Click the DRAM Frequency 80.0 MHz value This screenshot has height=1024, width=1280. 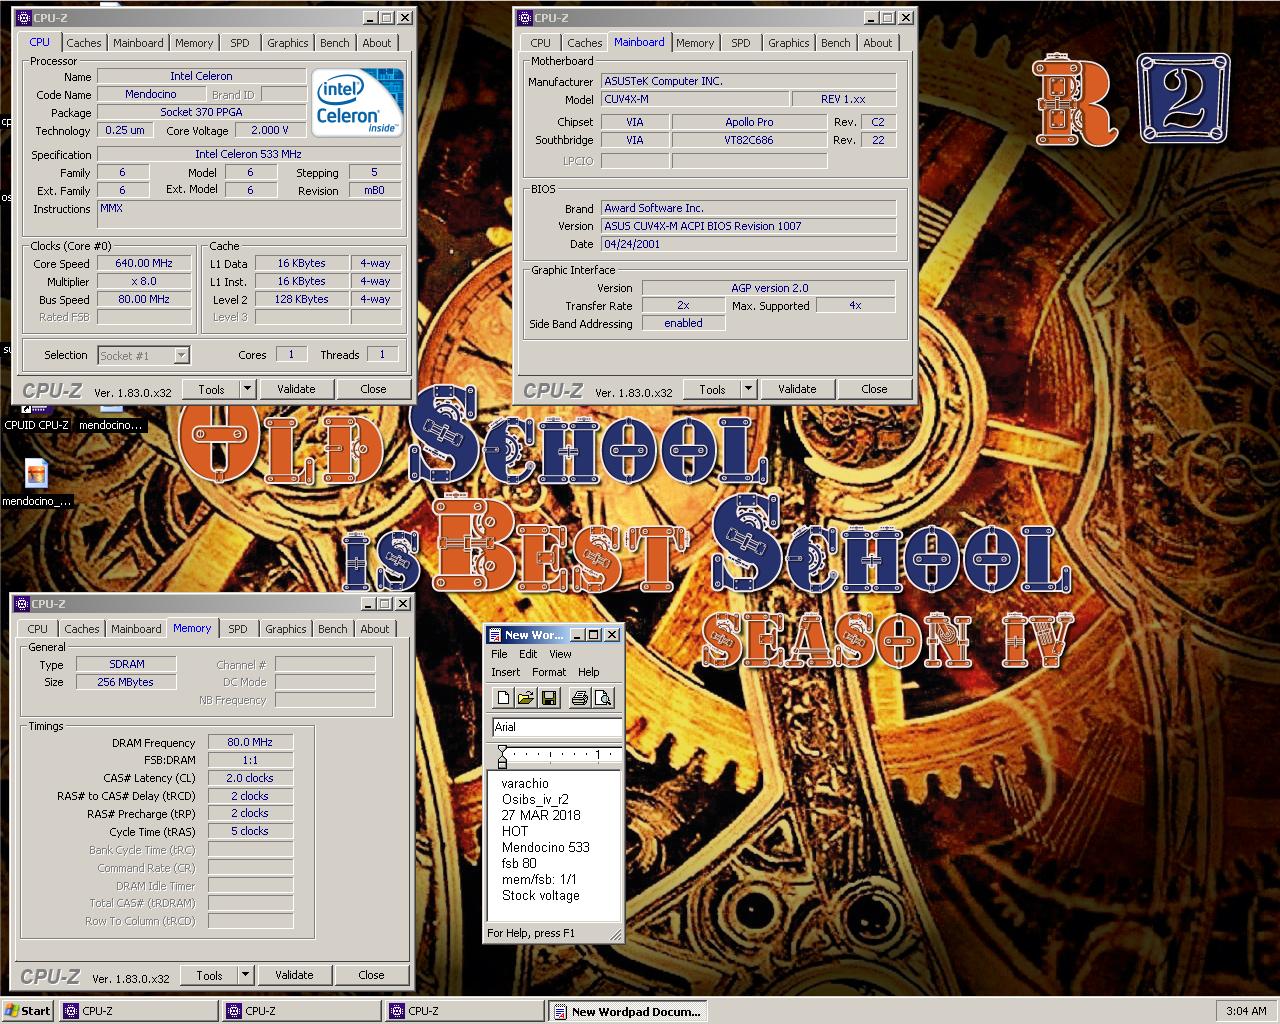pyautogui.click(x=250, y=742)
